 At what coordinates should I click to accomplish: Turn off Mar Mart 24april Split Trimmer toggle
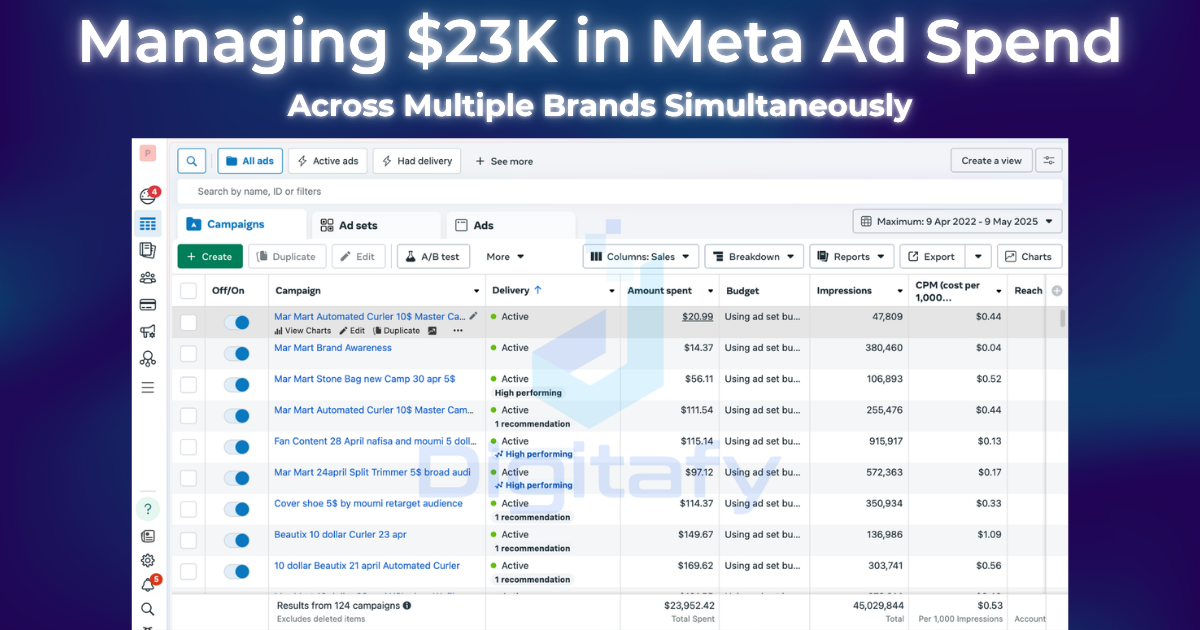tap(237, 478)
